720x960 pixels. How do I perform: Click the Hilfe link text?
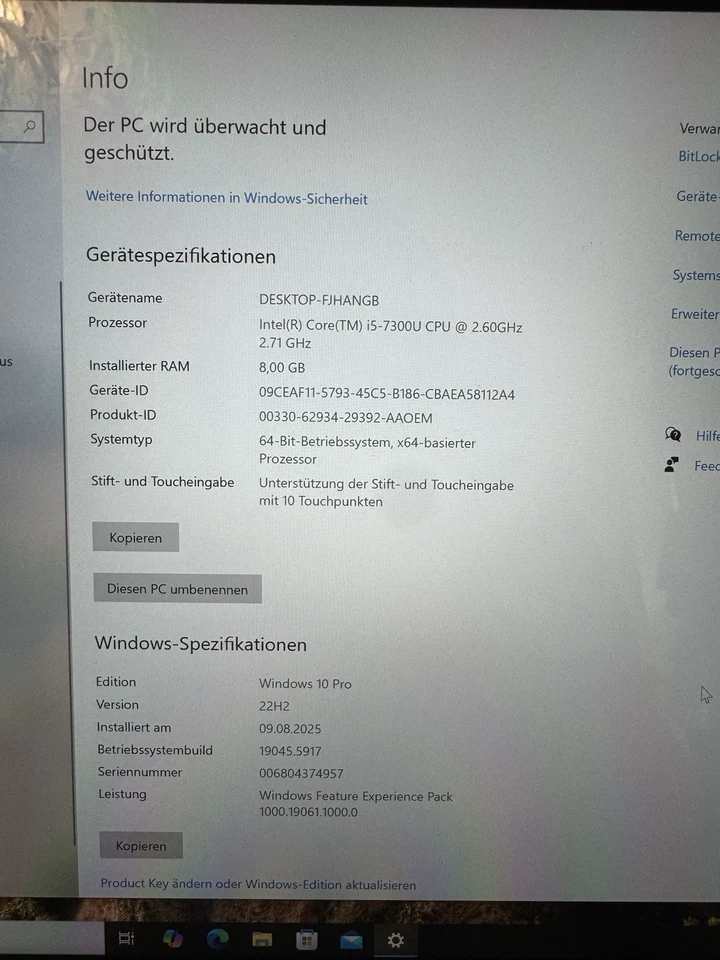707,436
